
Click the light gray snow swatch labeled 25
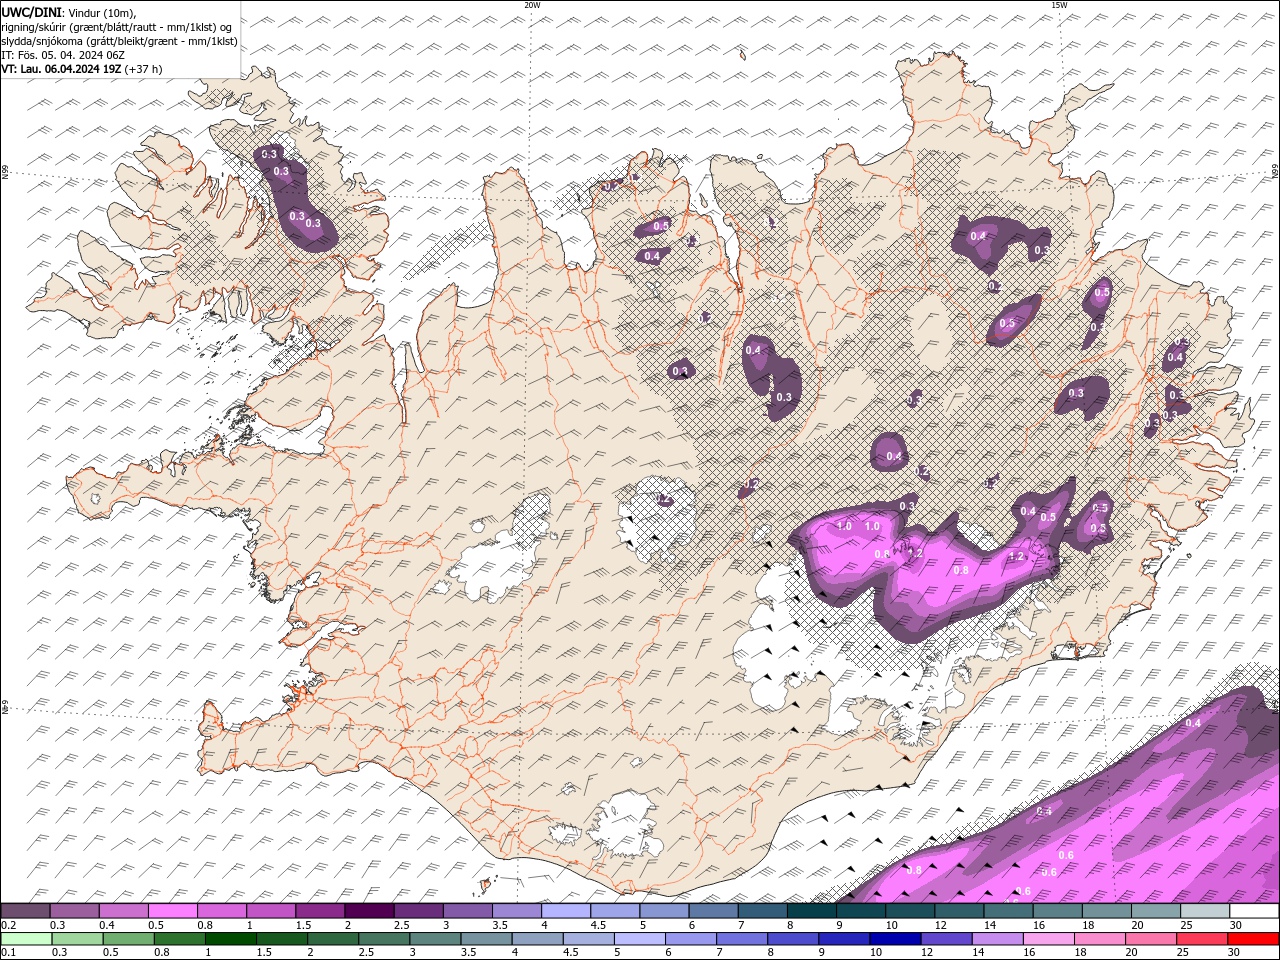point(1205,911)
